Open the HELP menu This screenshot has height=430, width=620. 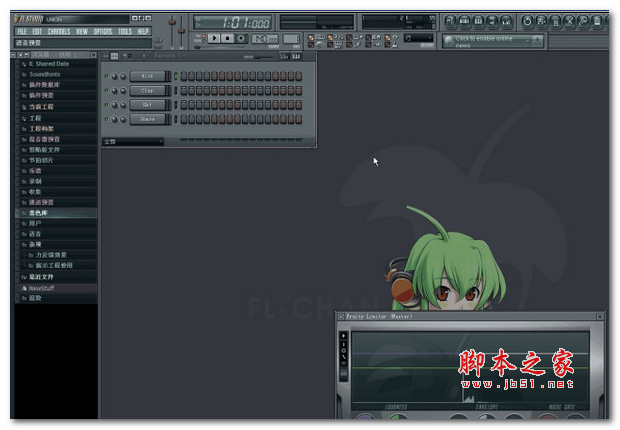pos(143,31)
